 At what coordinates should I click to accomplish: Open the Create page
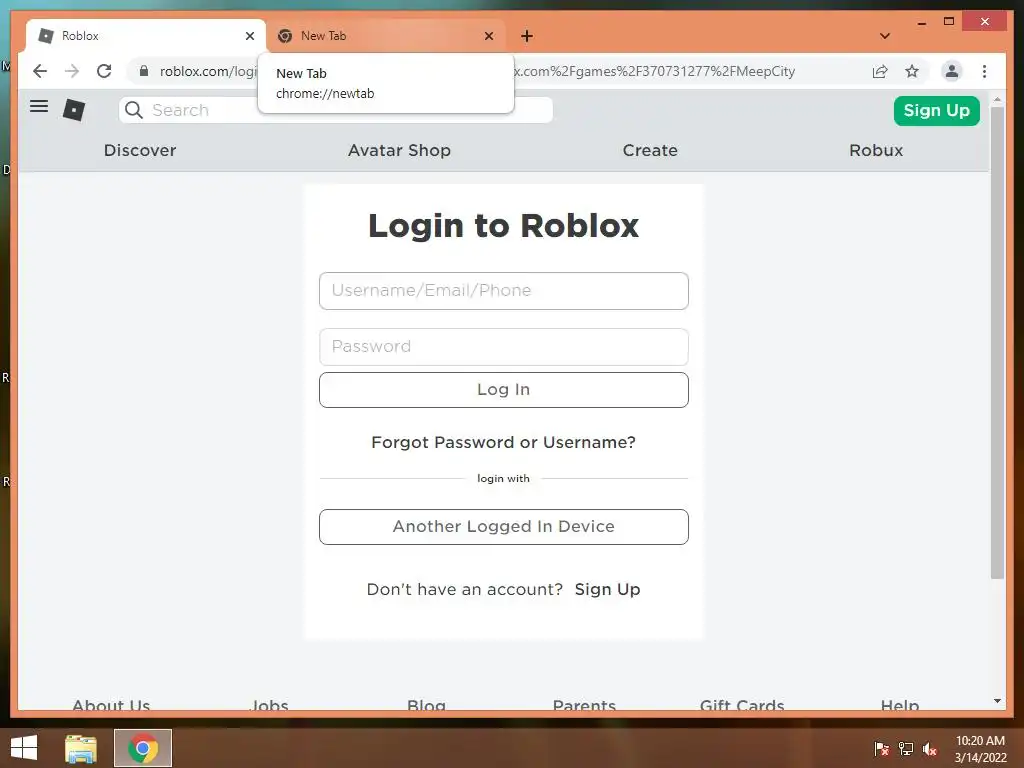click(x=650, y=150)
